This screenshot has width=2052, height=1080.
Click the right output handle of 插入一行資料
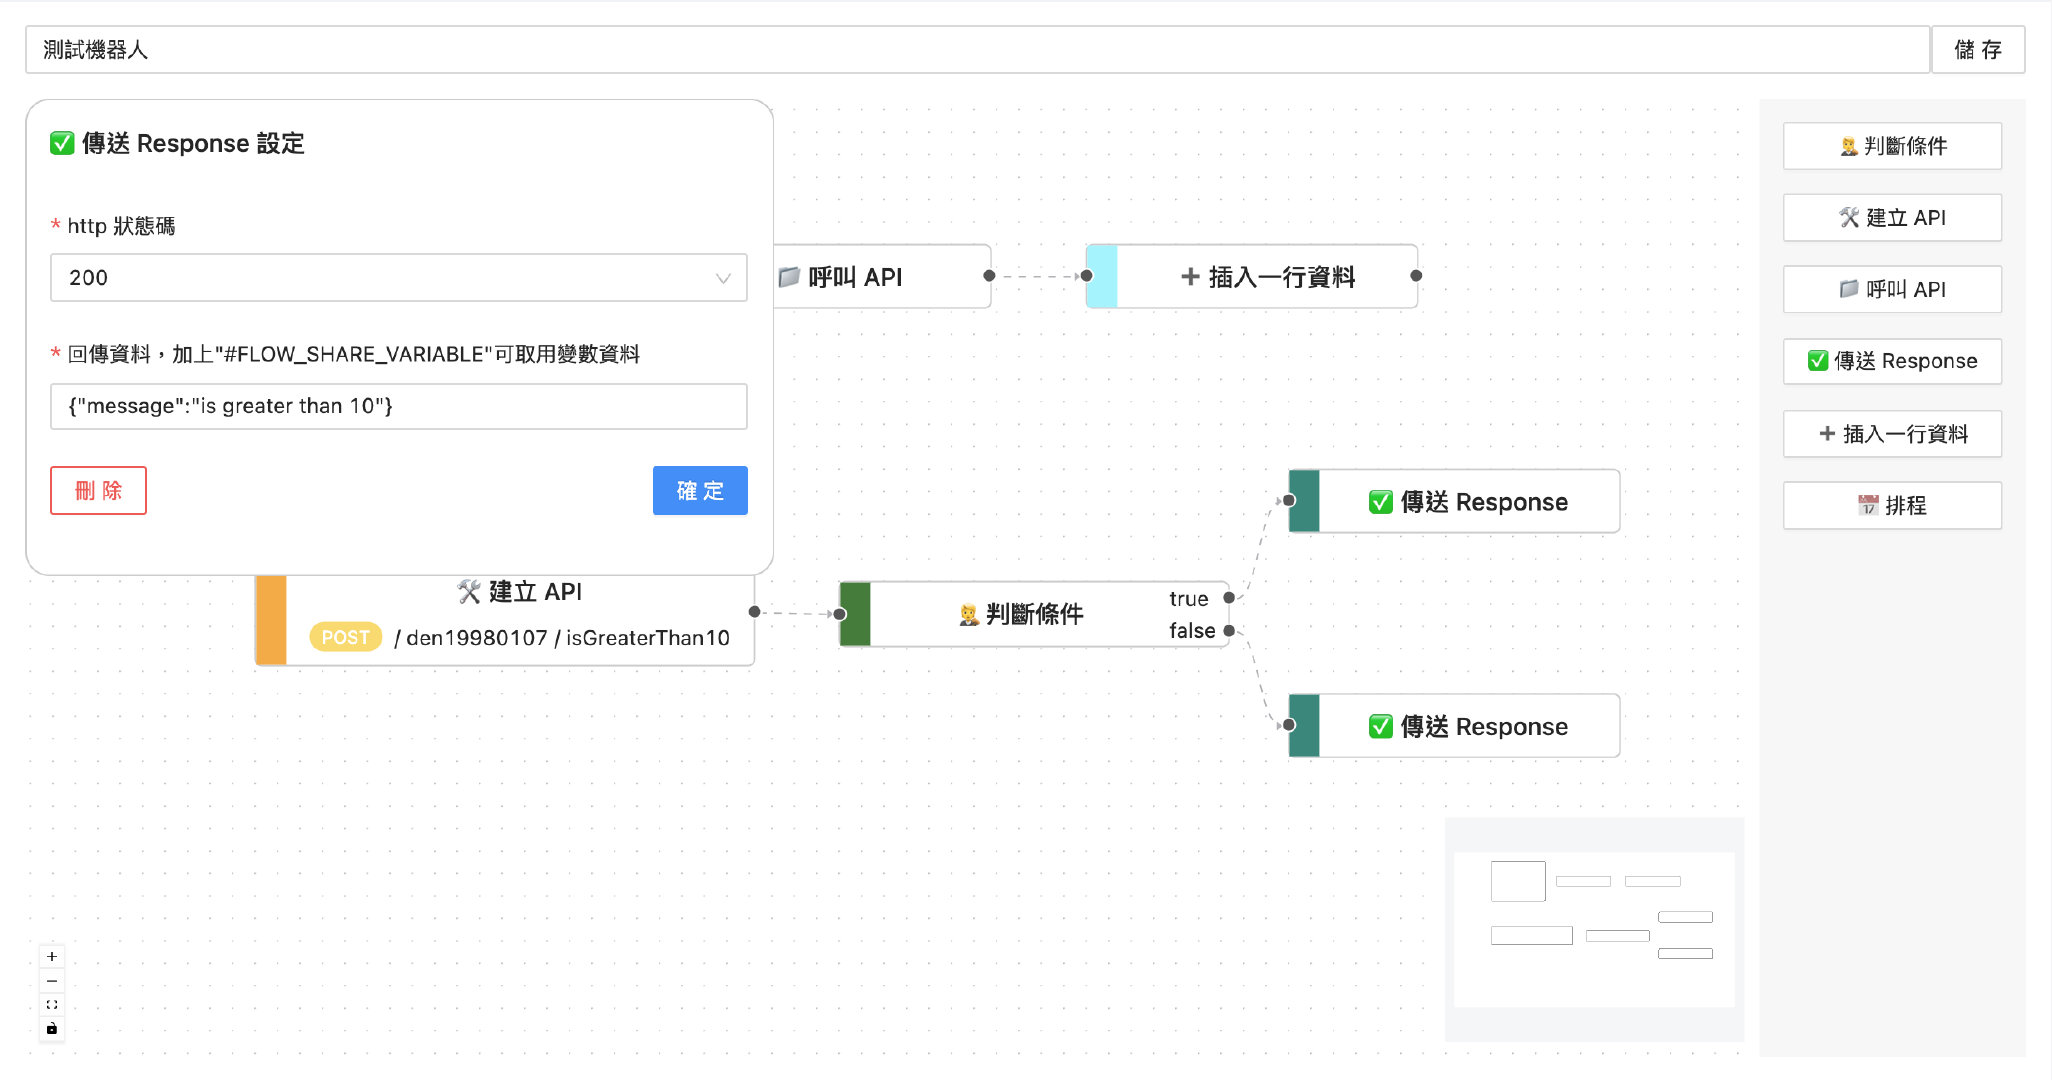coord(1416,276)
